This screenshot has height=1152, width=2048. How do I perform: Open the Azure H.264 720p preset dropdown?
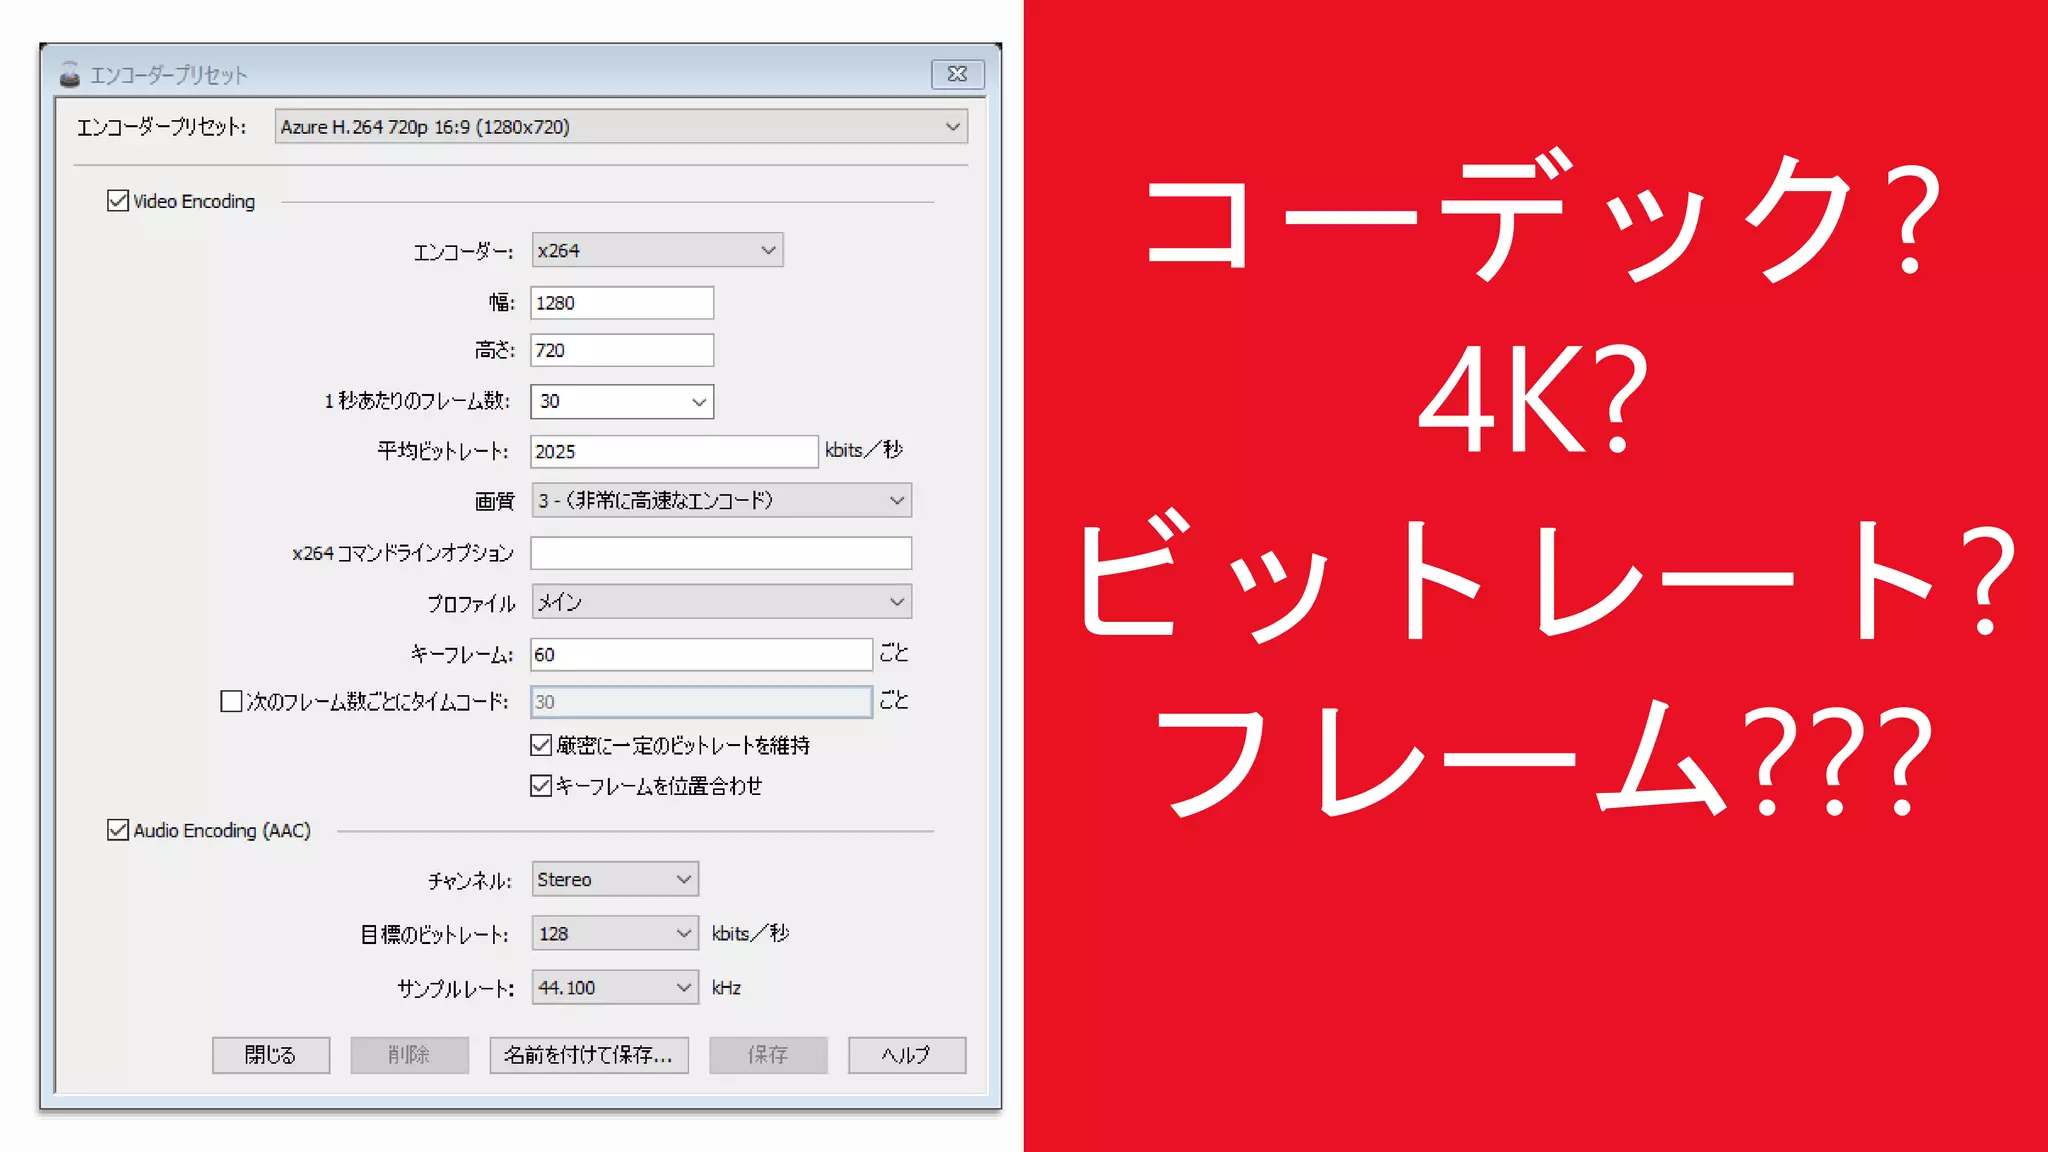pyautogui.click(x=620, y=127)
